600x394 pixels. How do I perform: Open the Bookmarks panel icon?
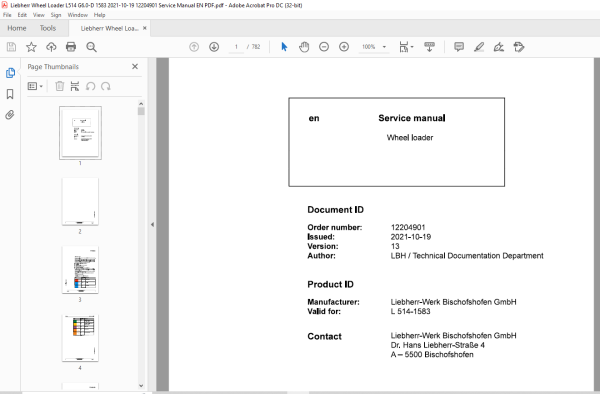pyautogui.click(x=10, y=94)
